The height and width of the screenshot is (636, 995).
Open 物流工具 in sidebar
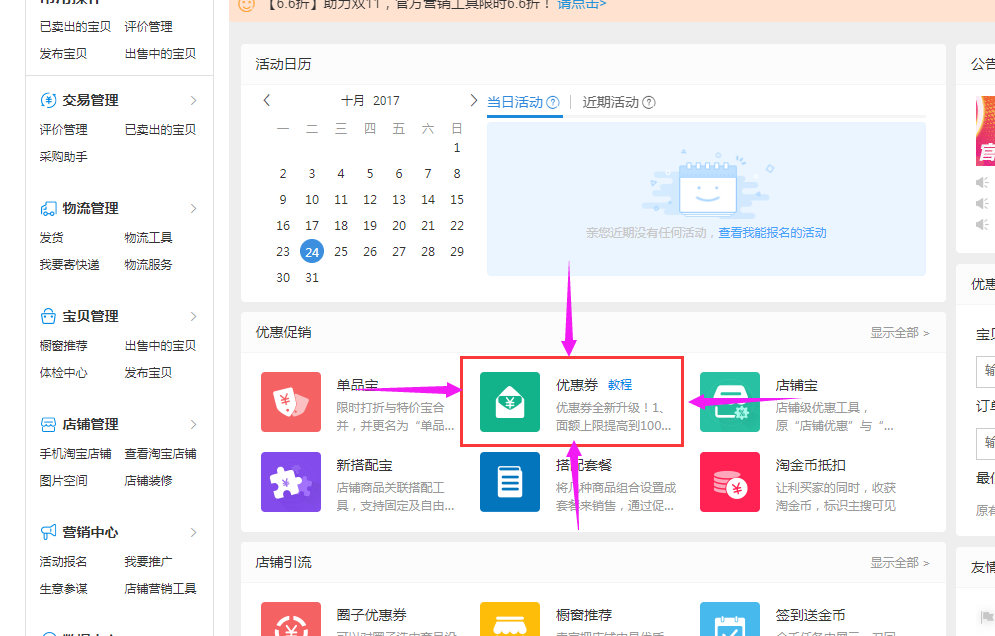point(148,237)
